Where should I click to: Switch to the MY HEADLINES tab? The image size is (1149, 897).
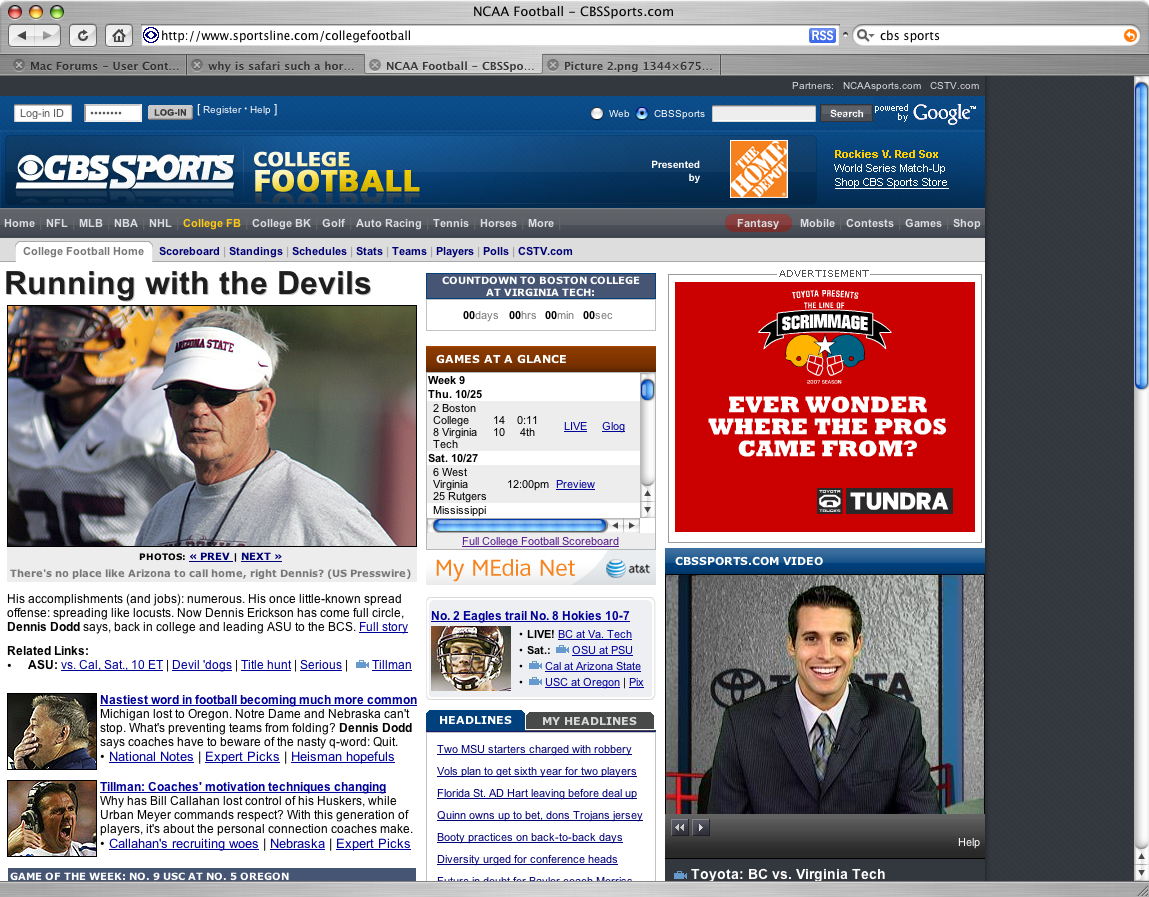tap(589, 721)
